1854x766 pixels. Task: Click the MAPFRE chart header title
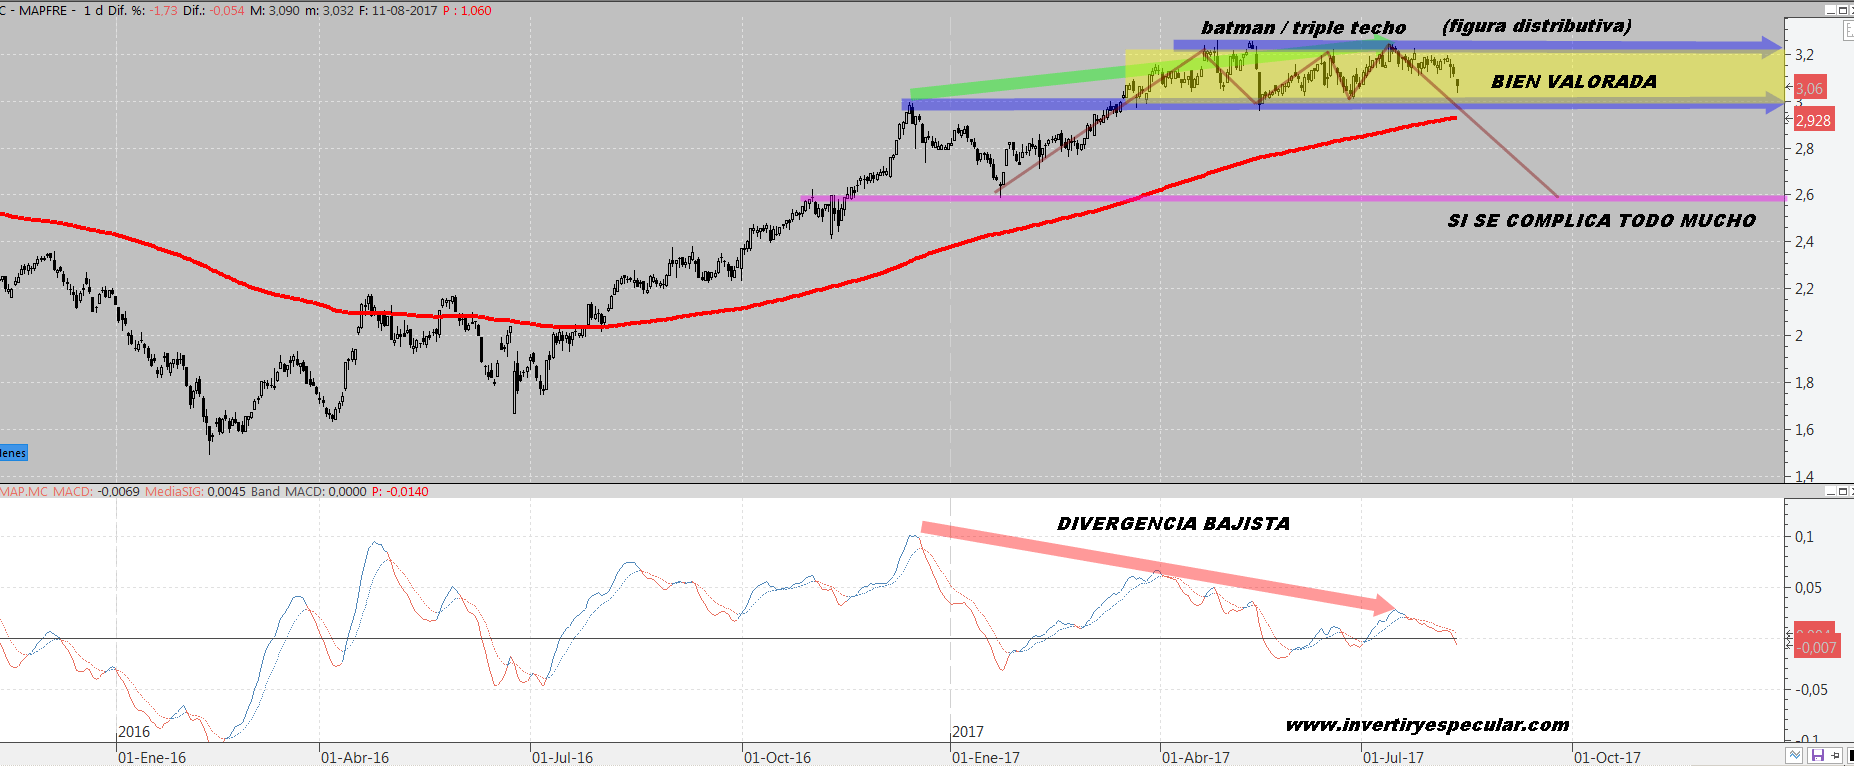point(47,11)
